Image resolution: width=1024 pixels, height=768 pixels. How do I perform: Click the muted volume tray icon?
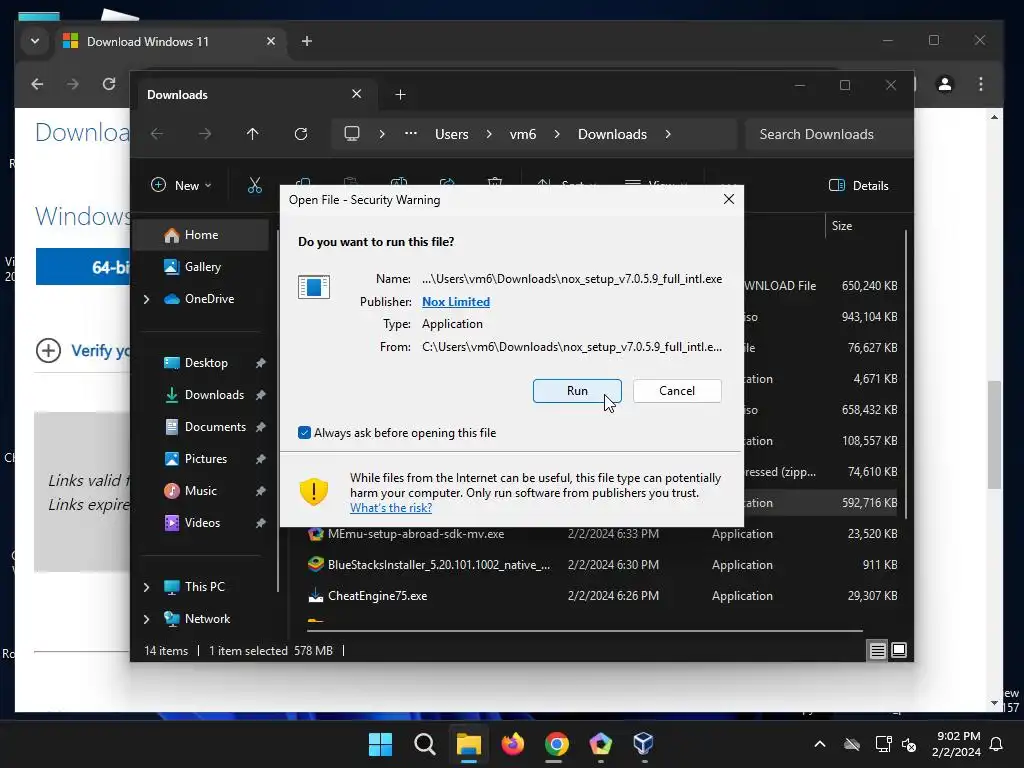click(x=909, y=744)
